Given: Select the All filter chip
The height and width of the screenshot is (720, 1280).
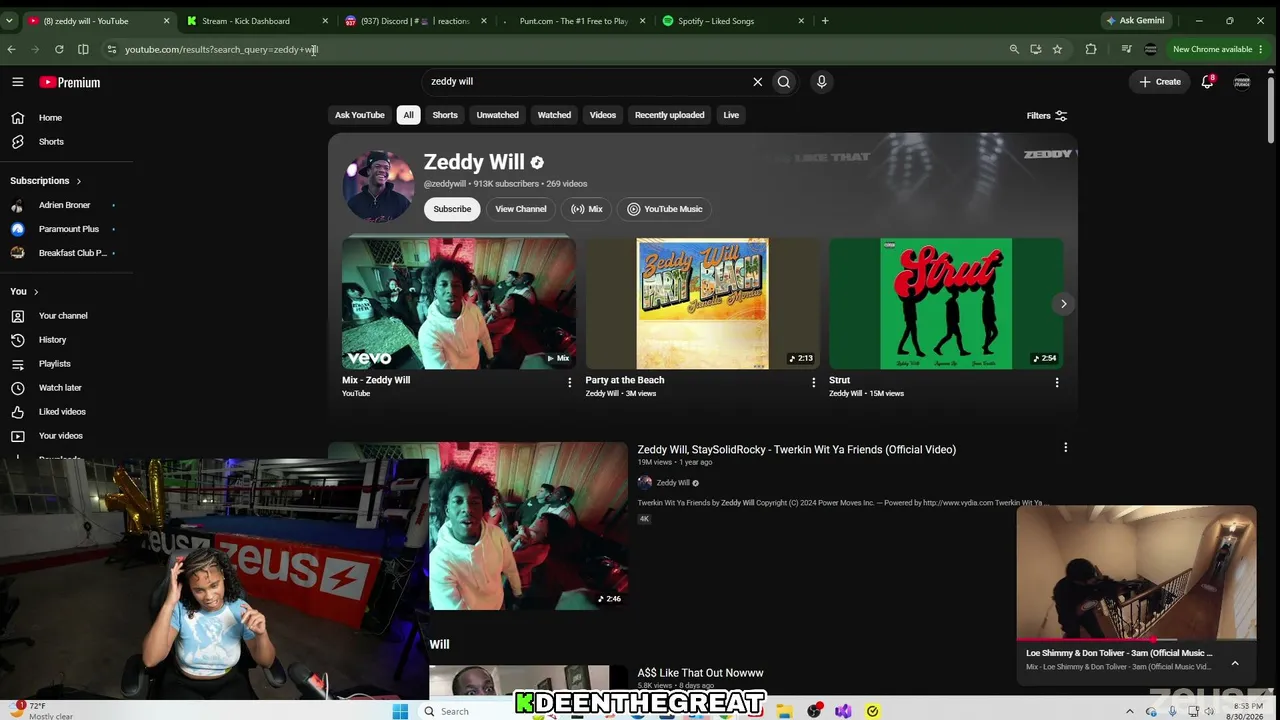Looking at the screenshot, I should pyautogui.click(x=408, y=115).
